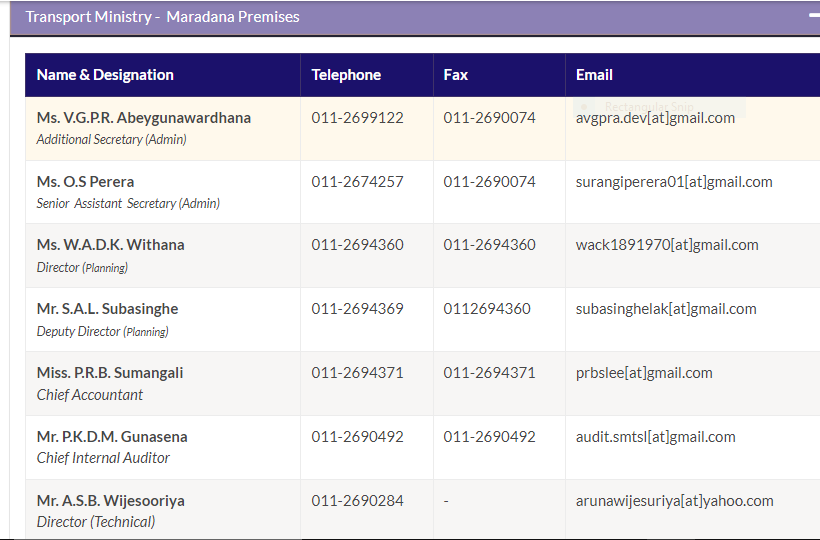This screenshot has height=540, width=820.
Task: Click the Transport Ministry - Maradana Premises header
Action: click(162, 17)
